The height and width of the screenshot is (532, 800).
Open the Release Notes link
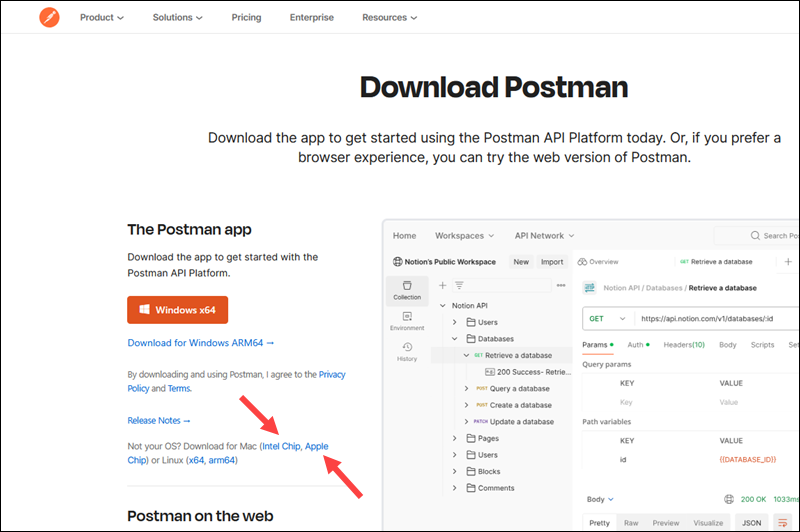tap(159, 420)
